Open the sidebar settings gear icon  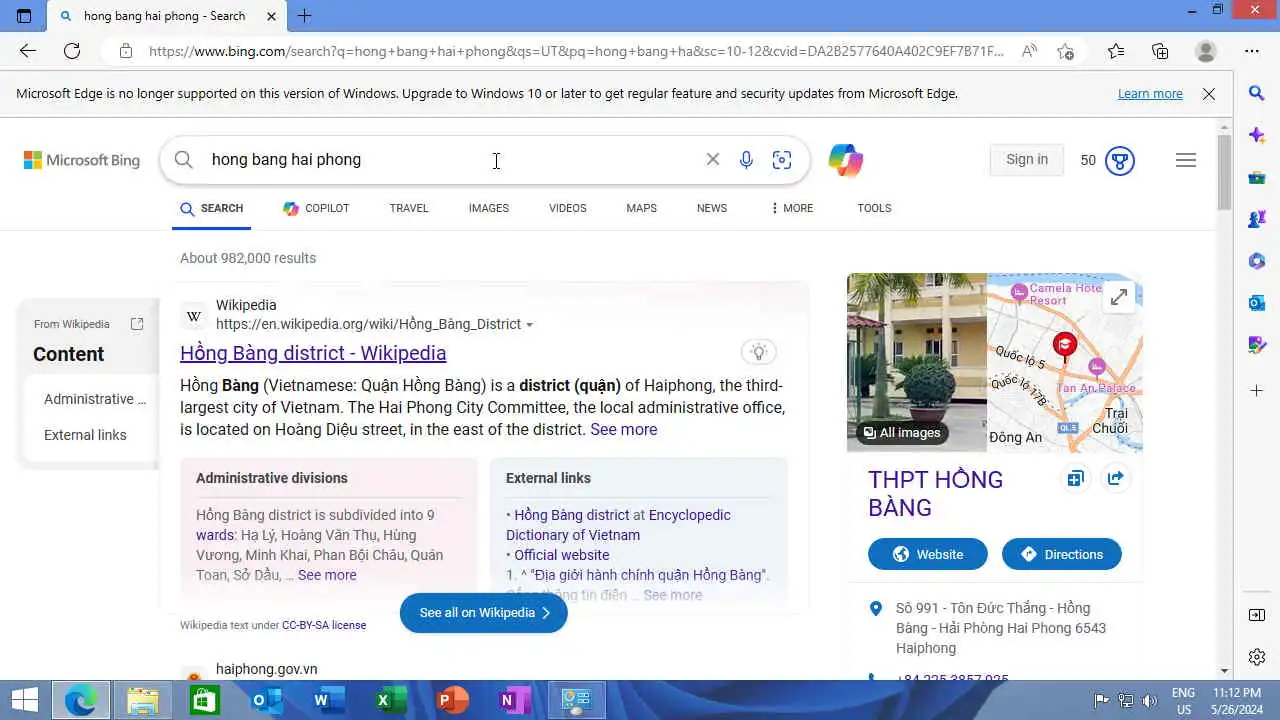pyautogui.click(x=1257, y=657)
